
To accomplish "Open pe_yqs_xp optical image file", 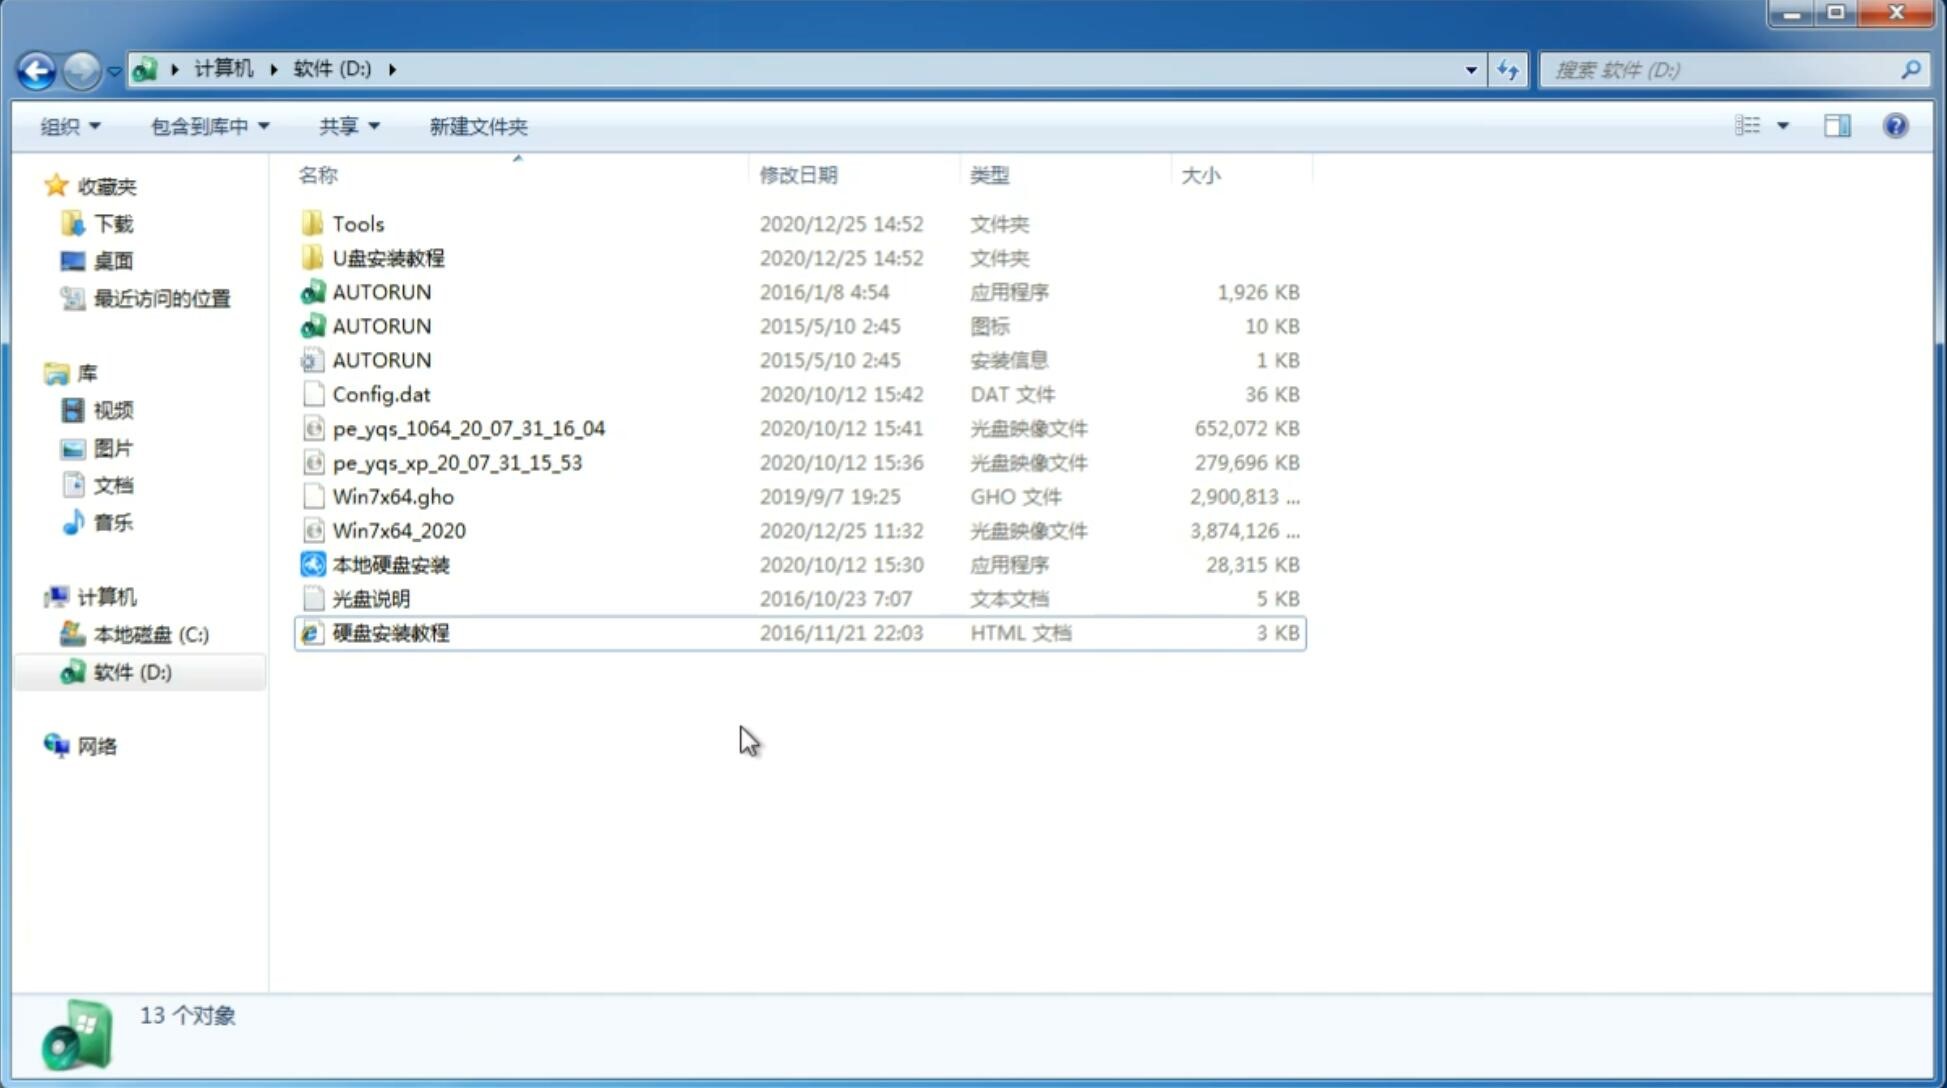I will click(x=456, y=461).
